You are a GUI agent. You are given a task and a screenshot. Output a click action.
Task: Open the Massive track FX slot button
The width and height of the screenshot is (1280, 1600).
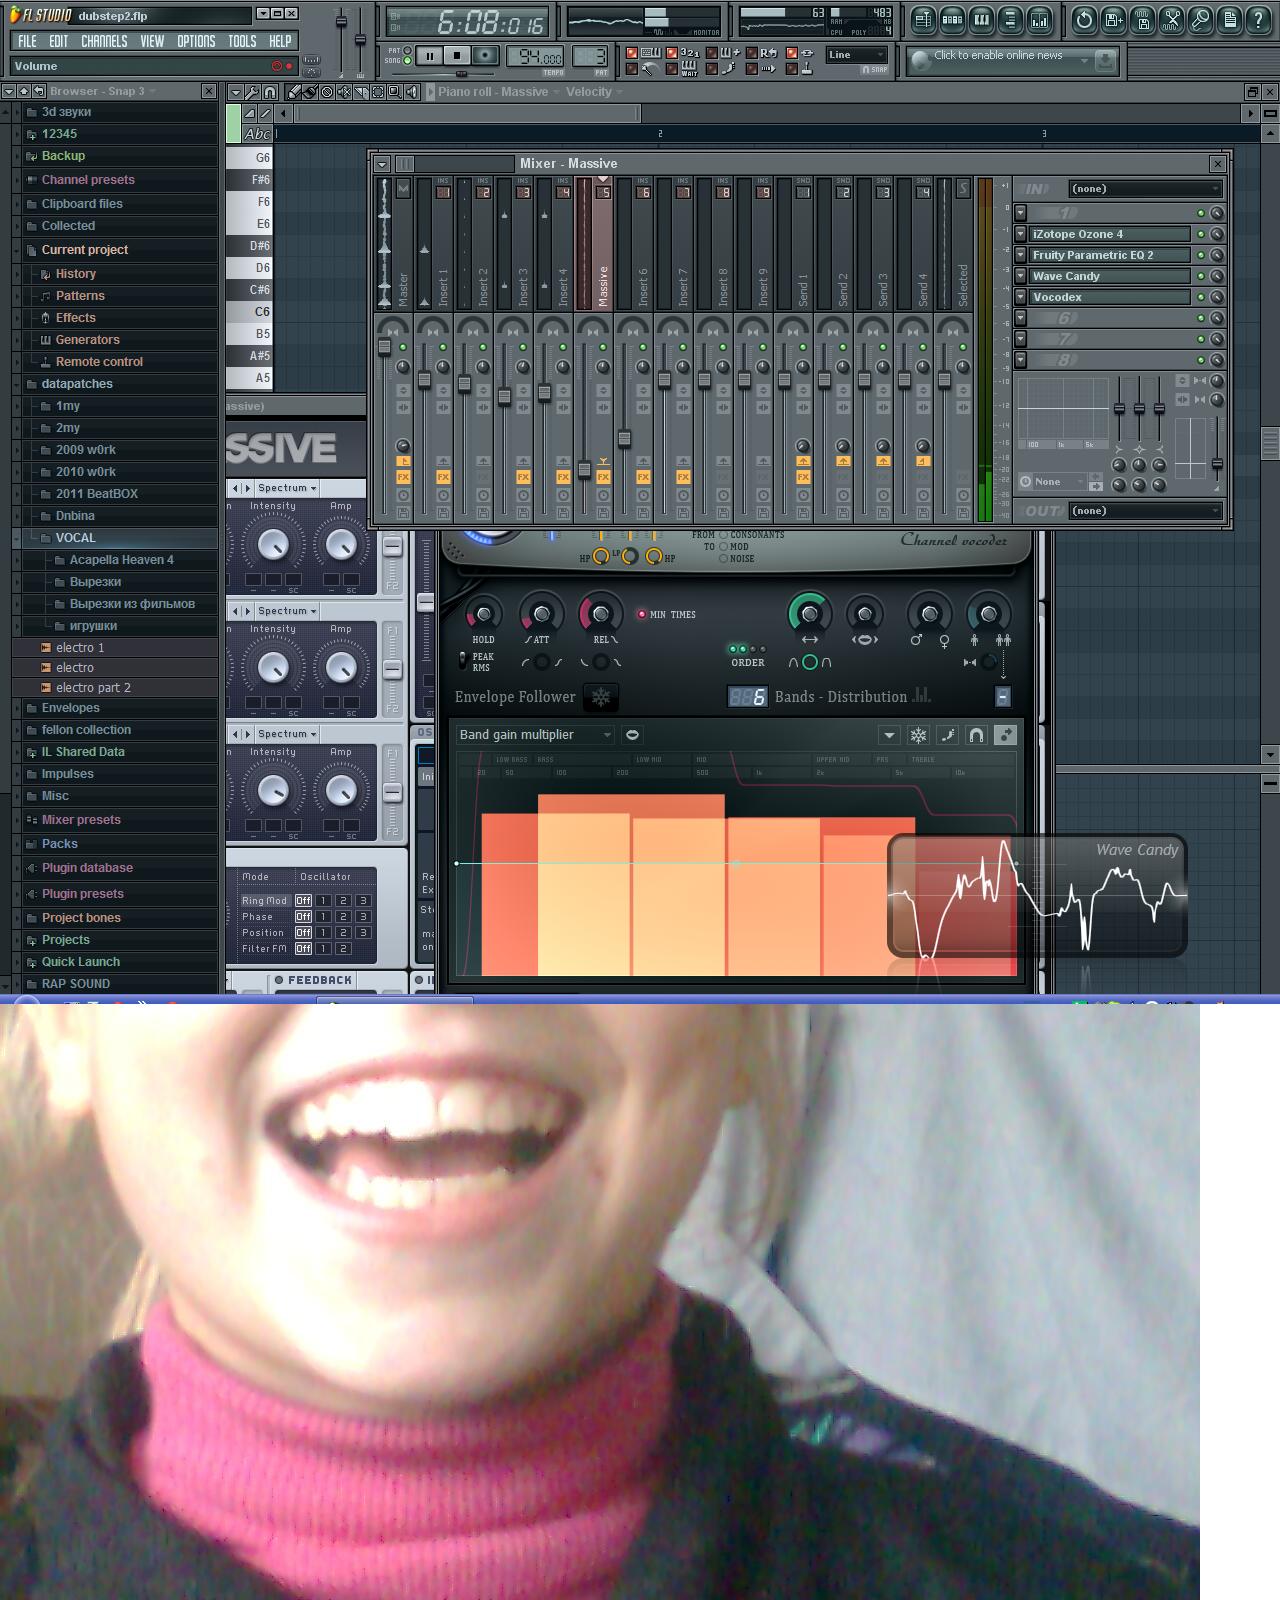click(603, 477)
